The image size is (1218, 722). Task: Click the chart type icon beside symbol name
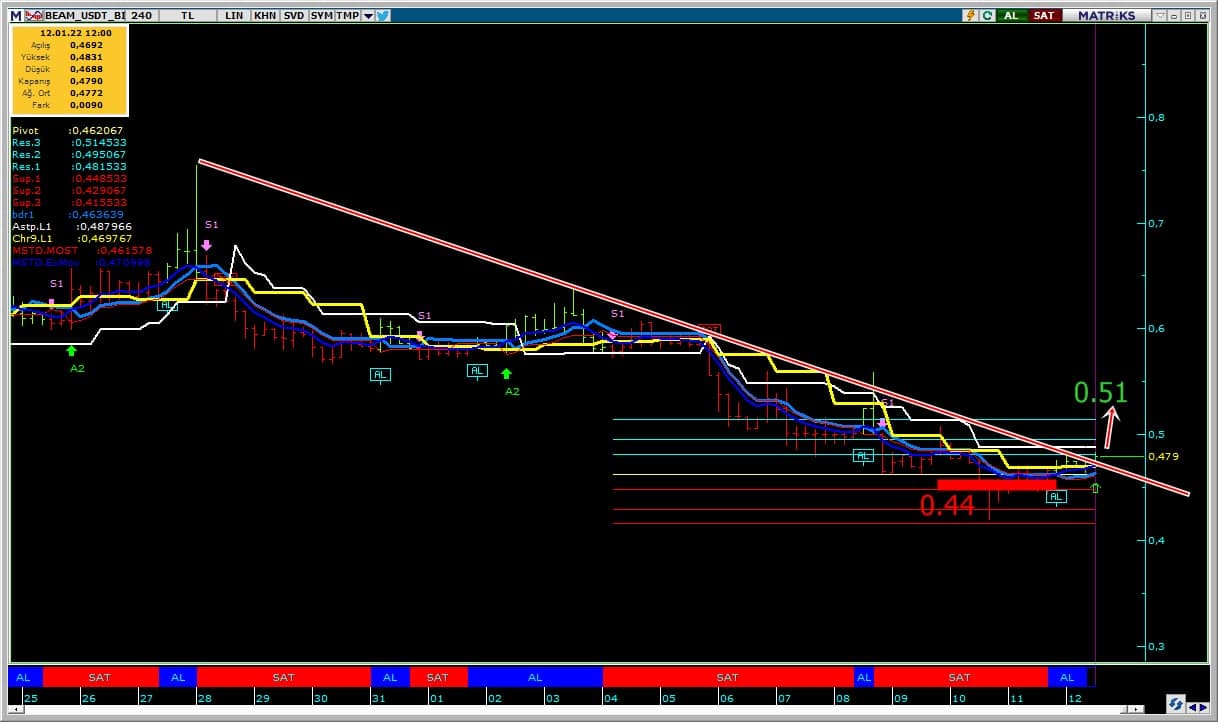click(33, 15)
